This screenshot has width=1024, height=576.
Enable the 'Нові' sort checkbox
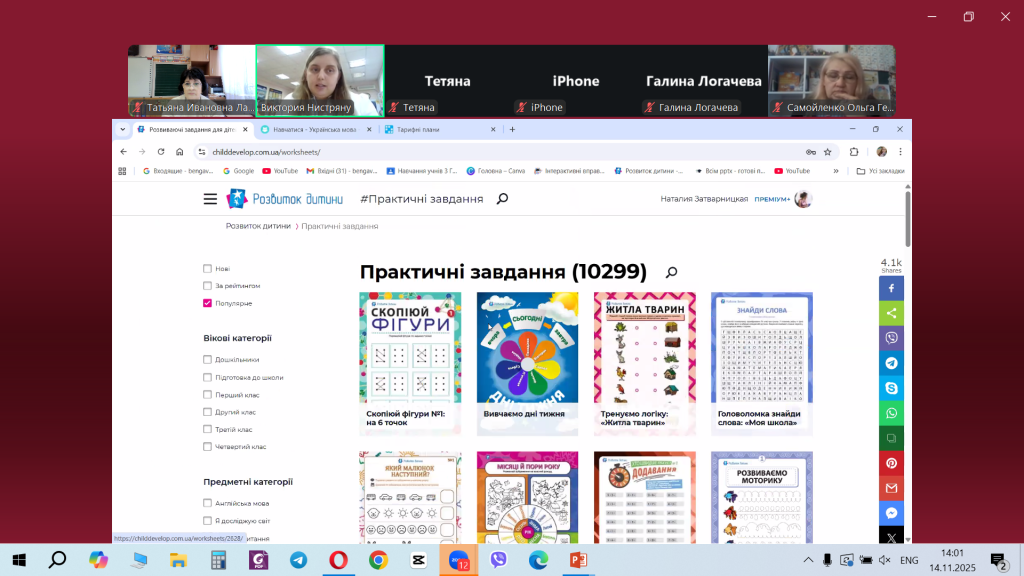(x=207, y=269)
